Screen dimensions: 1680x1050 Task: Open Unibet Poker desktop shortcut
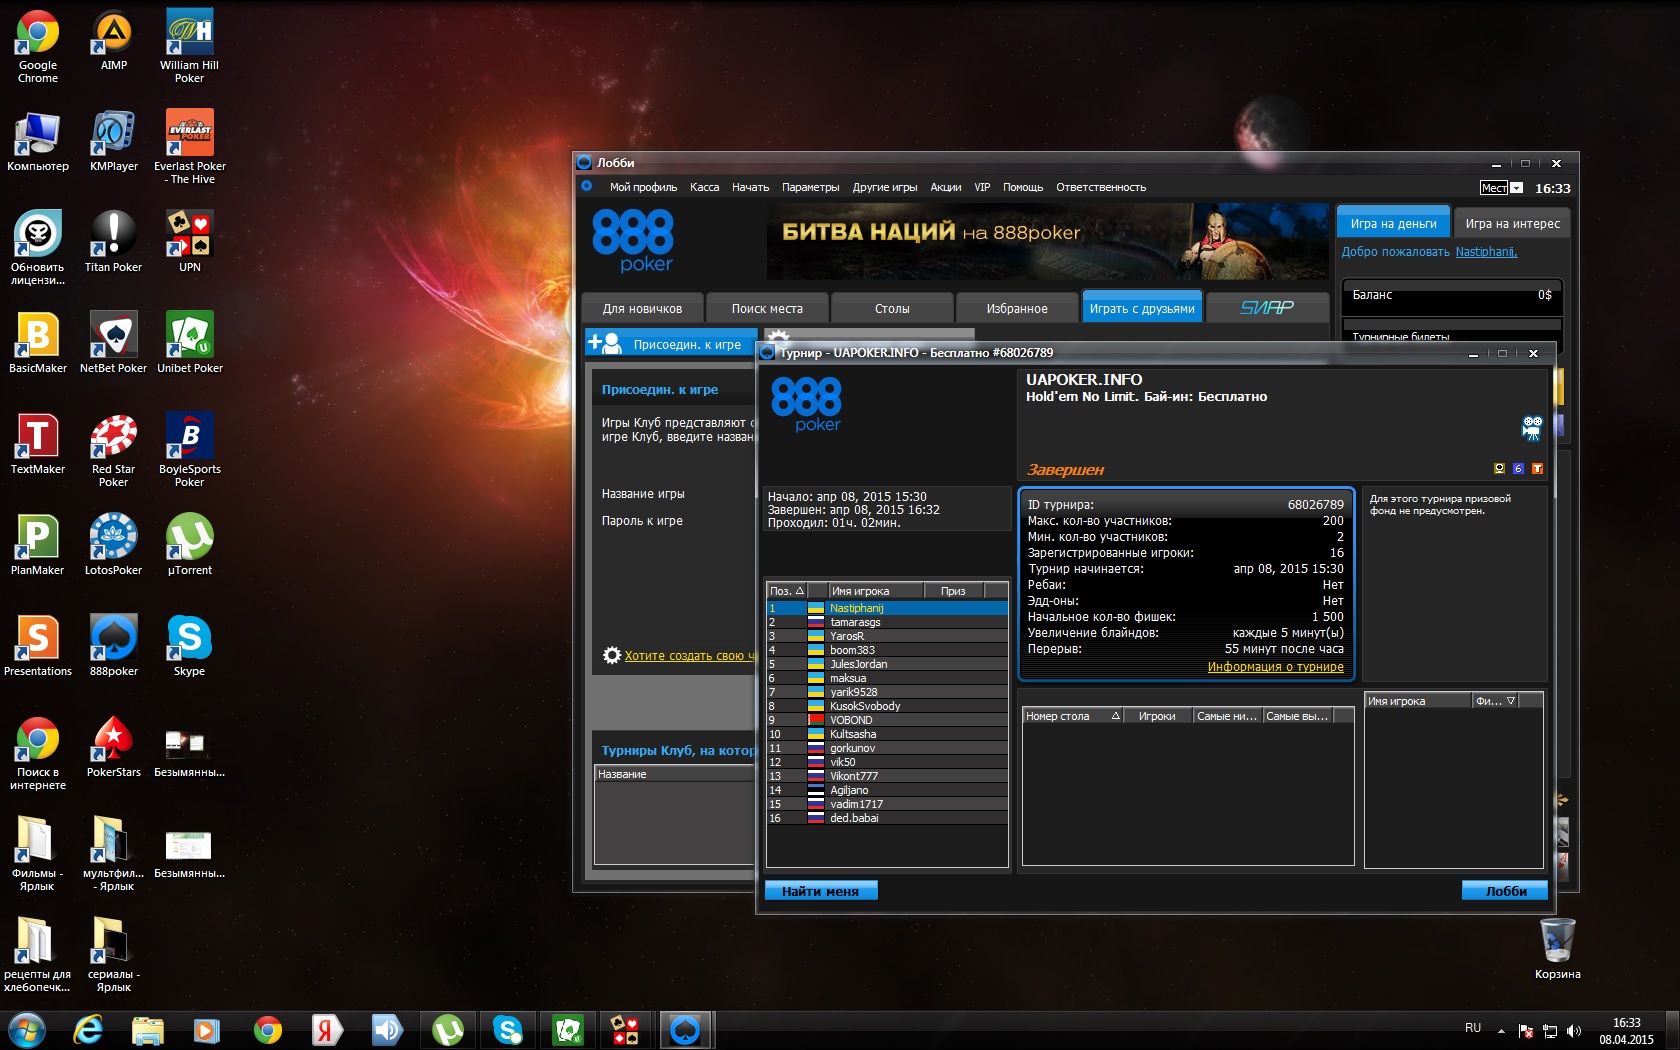click(190, 342)
